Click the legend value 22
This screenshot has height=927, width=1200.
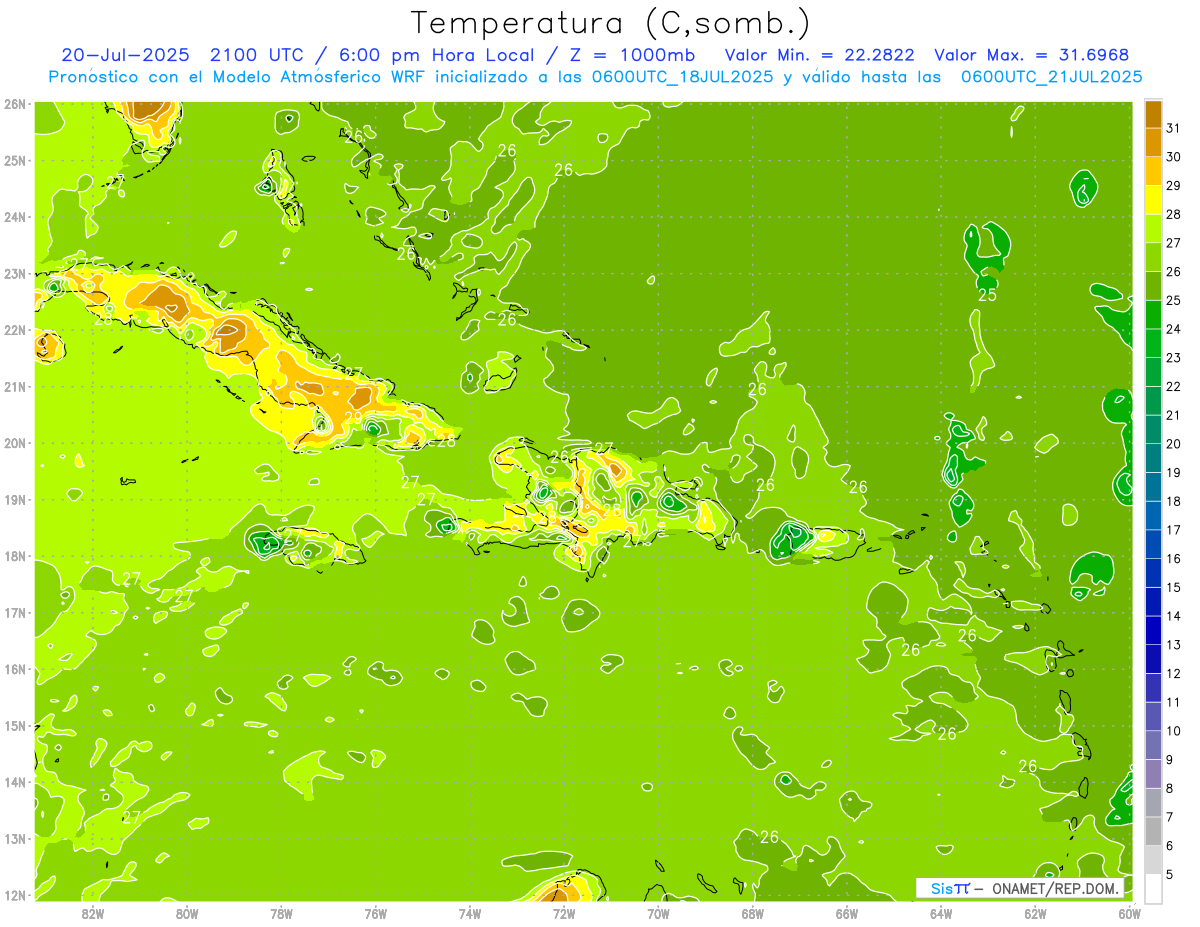pos(1174,386)
